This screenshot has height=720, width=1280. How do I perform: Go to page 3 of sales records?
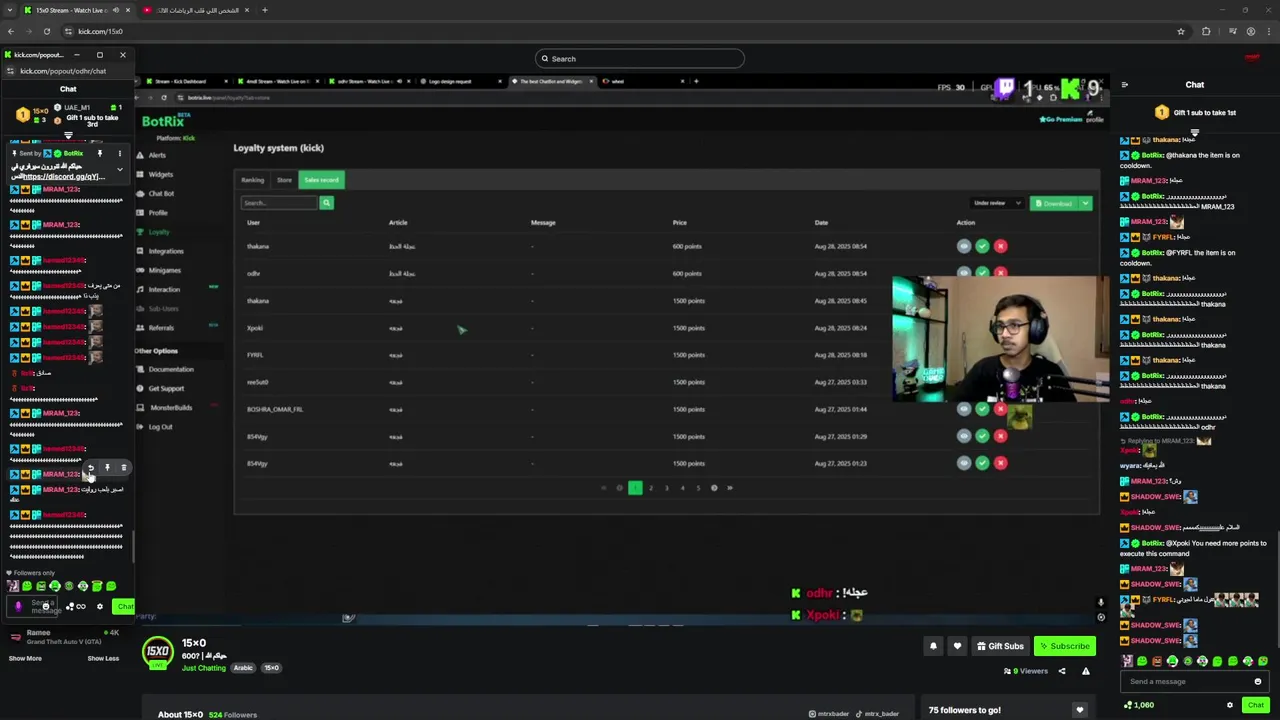pyautogui.click(x=667, y=488)
